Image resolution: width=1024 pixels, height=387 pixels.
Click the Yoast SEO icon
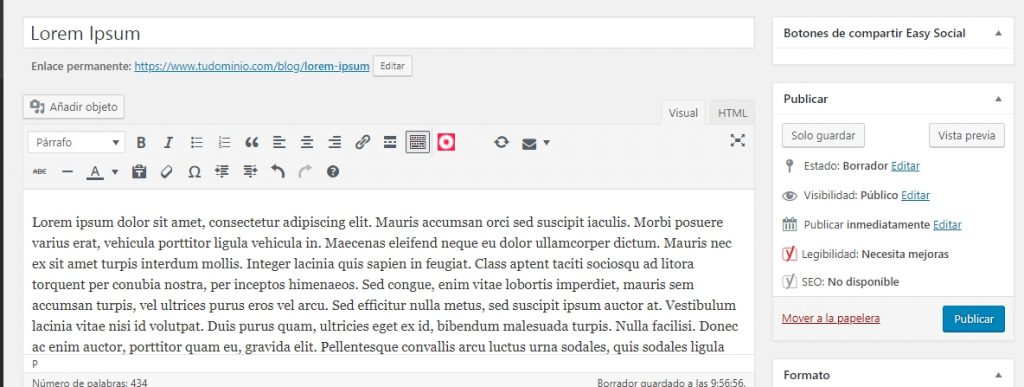coord(790,281)
